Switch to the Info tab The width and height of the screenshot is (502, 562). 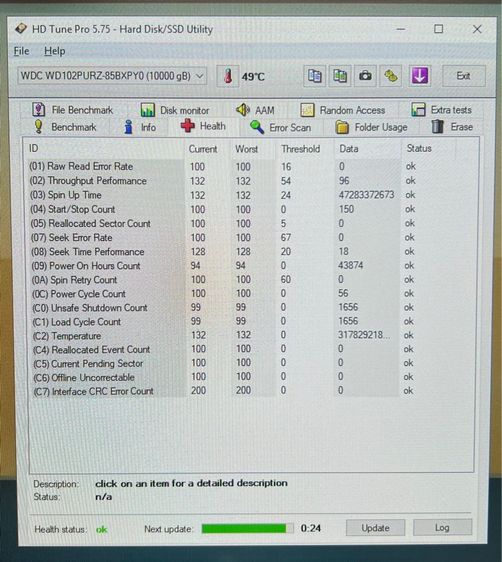pos(140,127)
